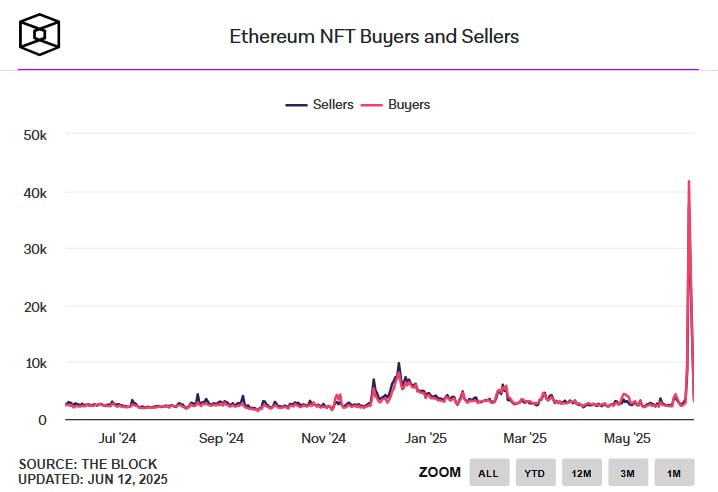Click the SOURCE: THE BLOCK text
718x492 pixels.
pyautogui.click(x=88, y=464)
